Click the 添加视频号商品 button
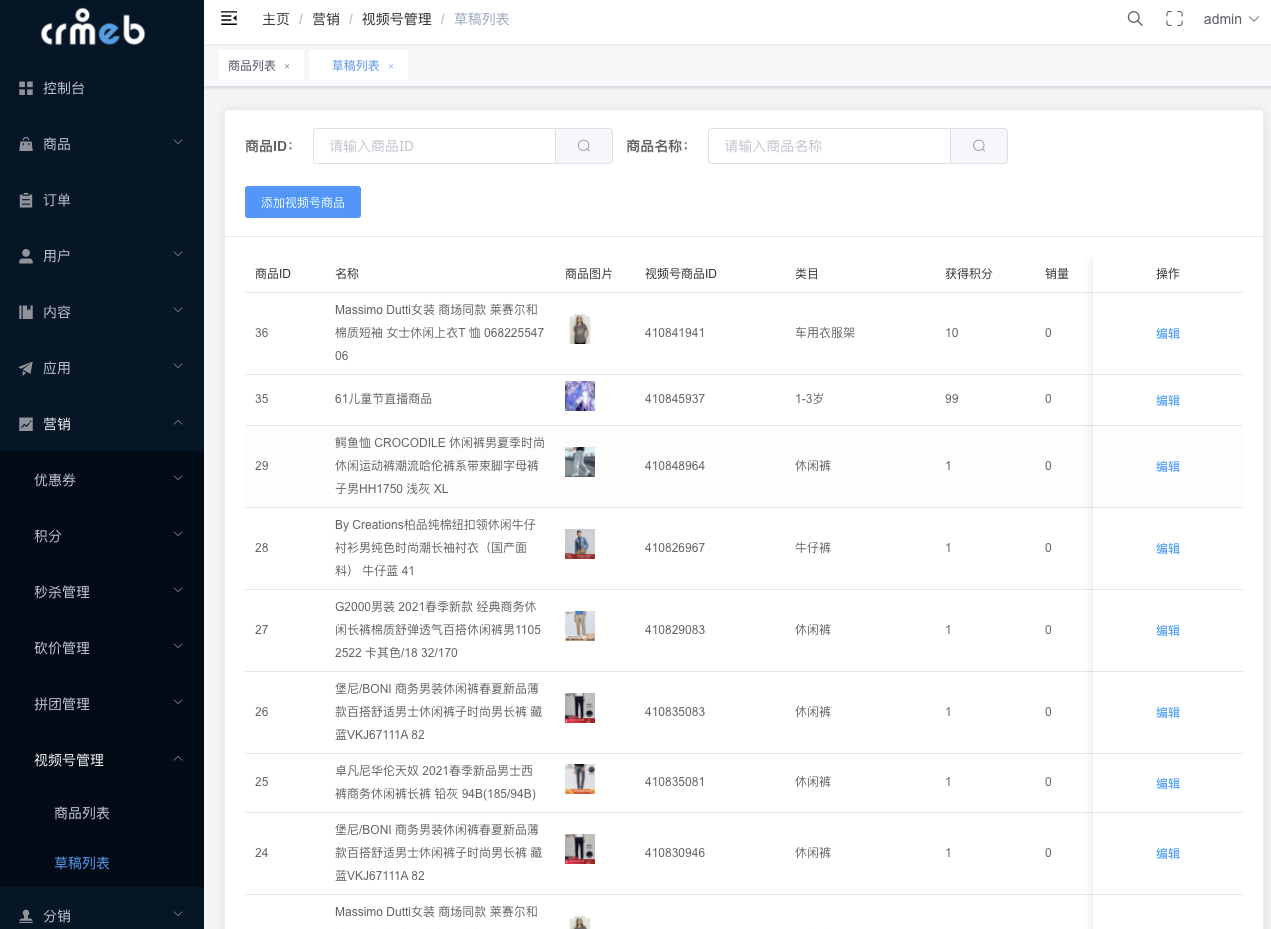The height and width of the screenshot is (929, 1271). [x=302, y=201]
